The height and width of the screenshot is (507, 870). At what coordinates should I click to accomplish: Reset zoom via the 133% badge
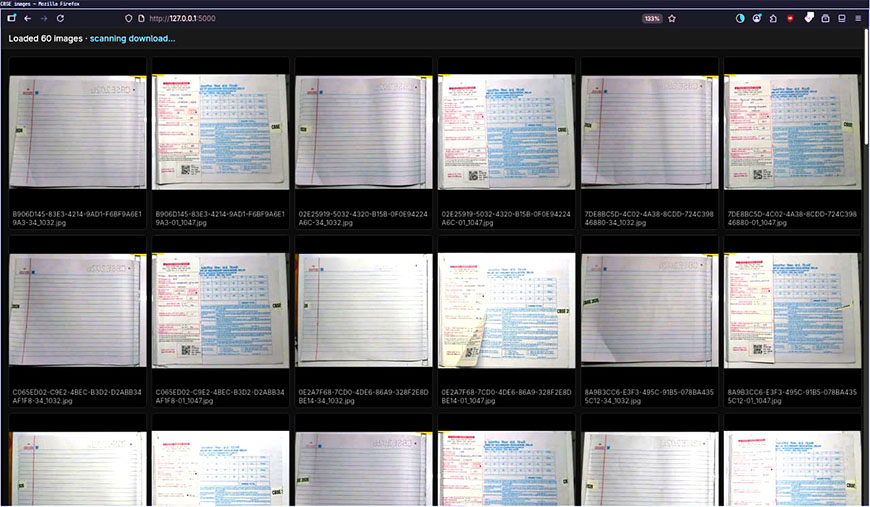click(651, 18)
